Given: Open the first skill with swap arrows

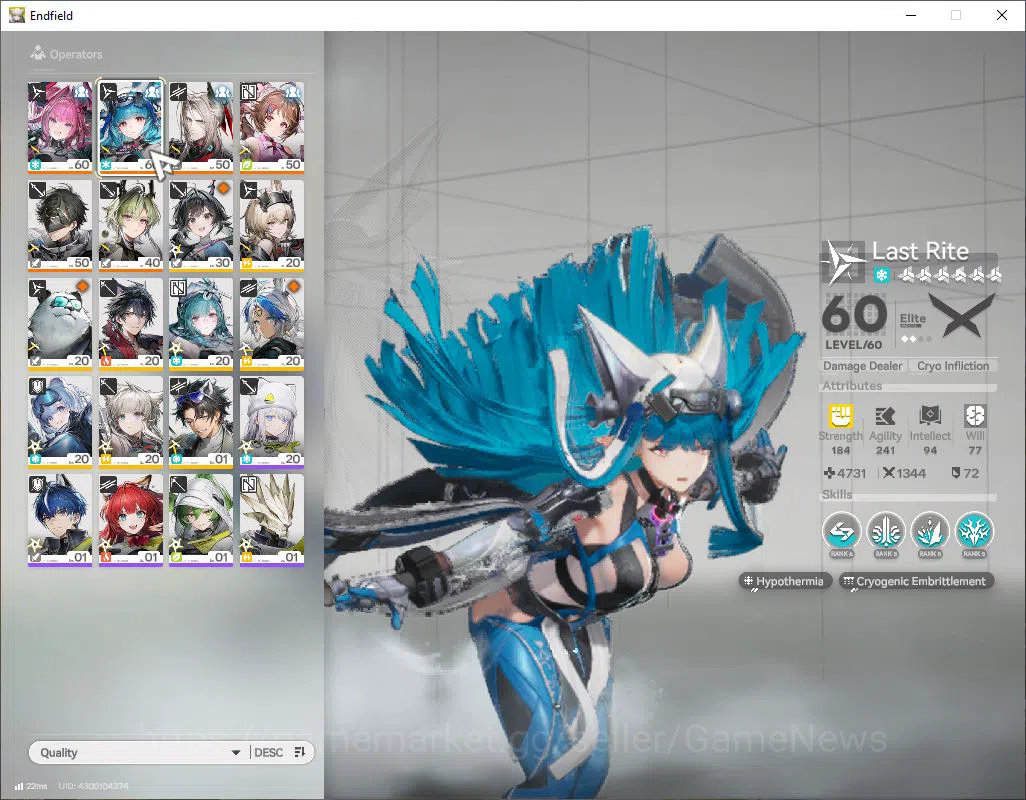Looking at the screenshot, I should coord(841,532).
